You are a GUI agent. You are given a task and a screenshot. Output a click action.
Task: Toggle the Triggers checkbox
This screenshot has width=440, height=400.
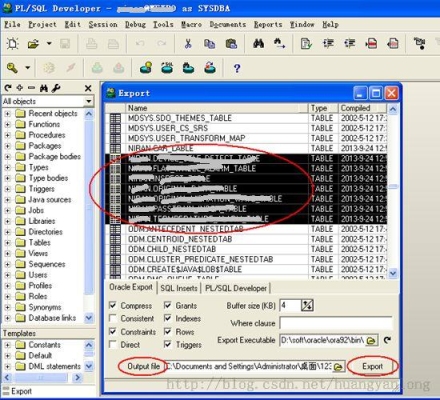pyautogui.click(x=168, y=345)
